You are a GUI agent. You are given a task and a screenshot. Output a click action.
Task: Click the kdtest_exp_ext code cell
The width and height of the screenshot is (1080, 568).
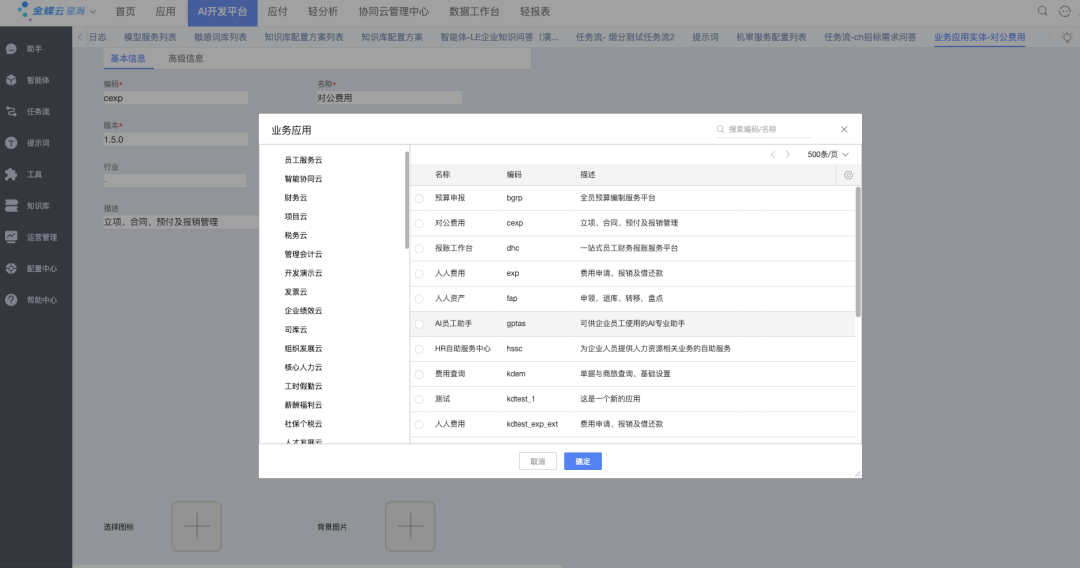point(532,424)
